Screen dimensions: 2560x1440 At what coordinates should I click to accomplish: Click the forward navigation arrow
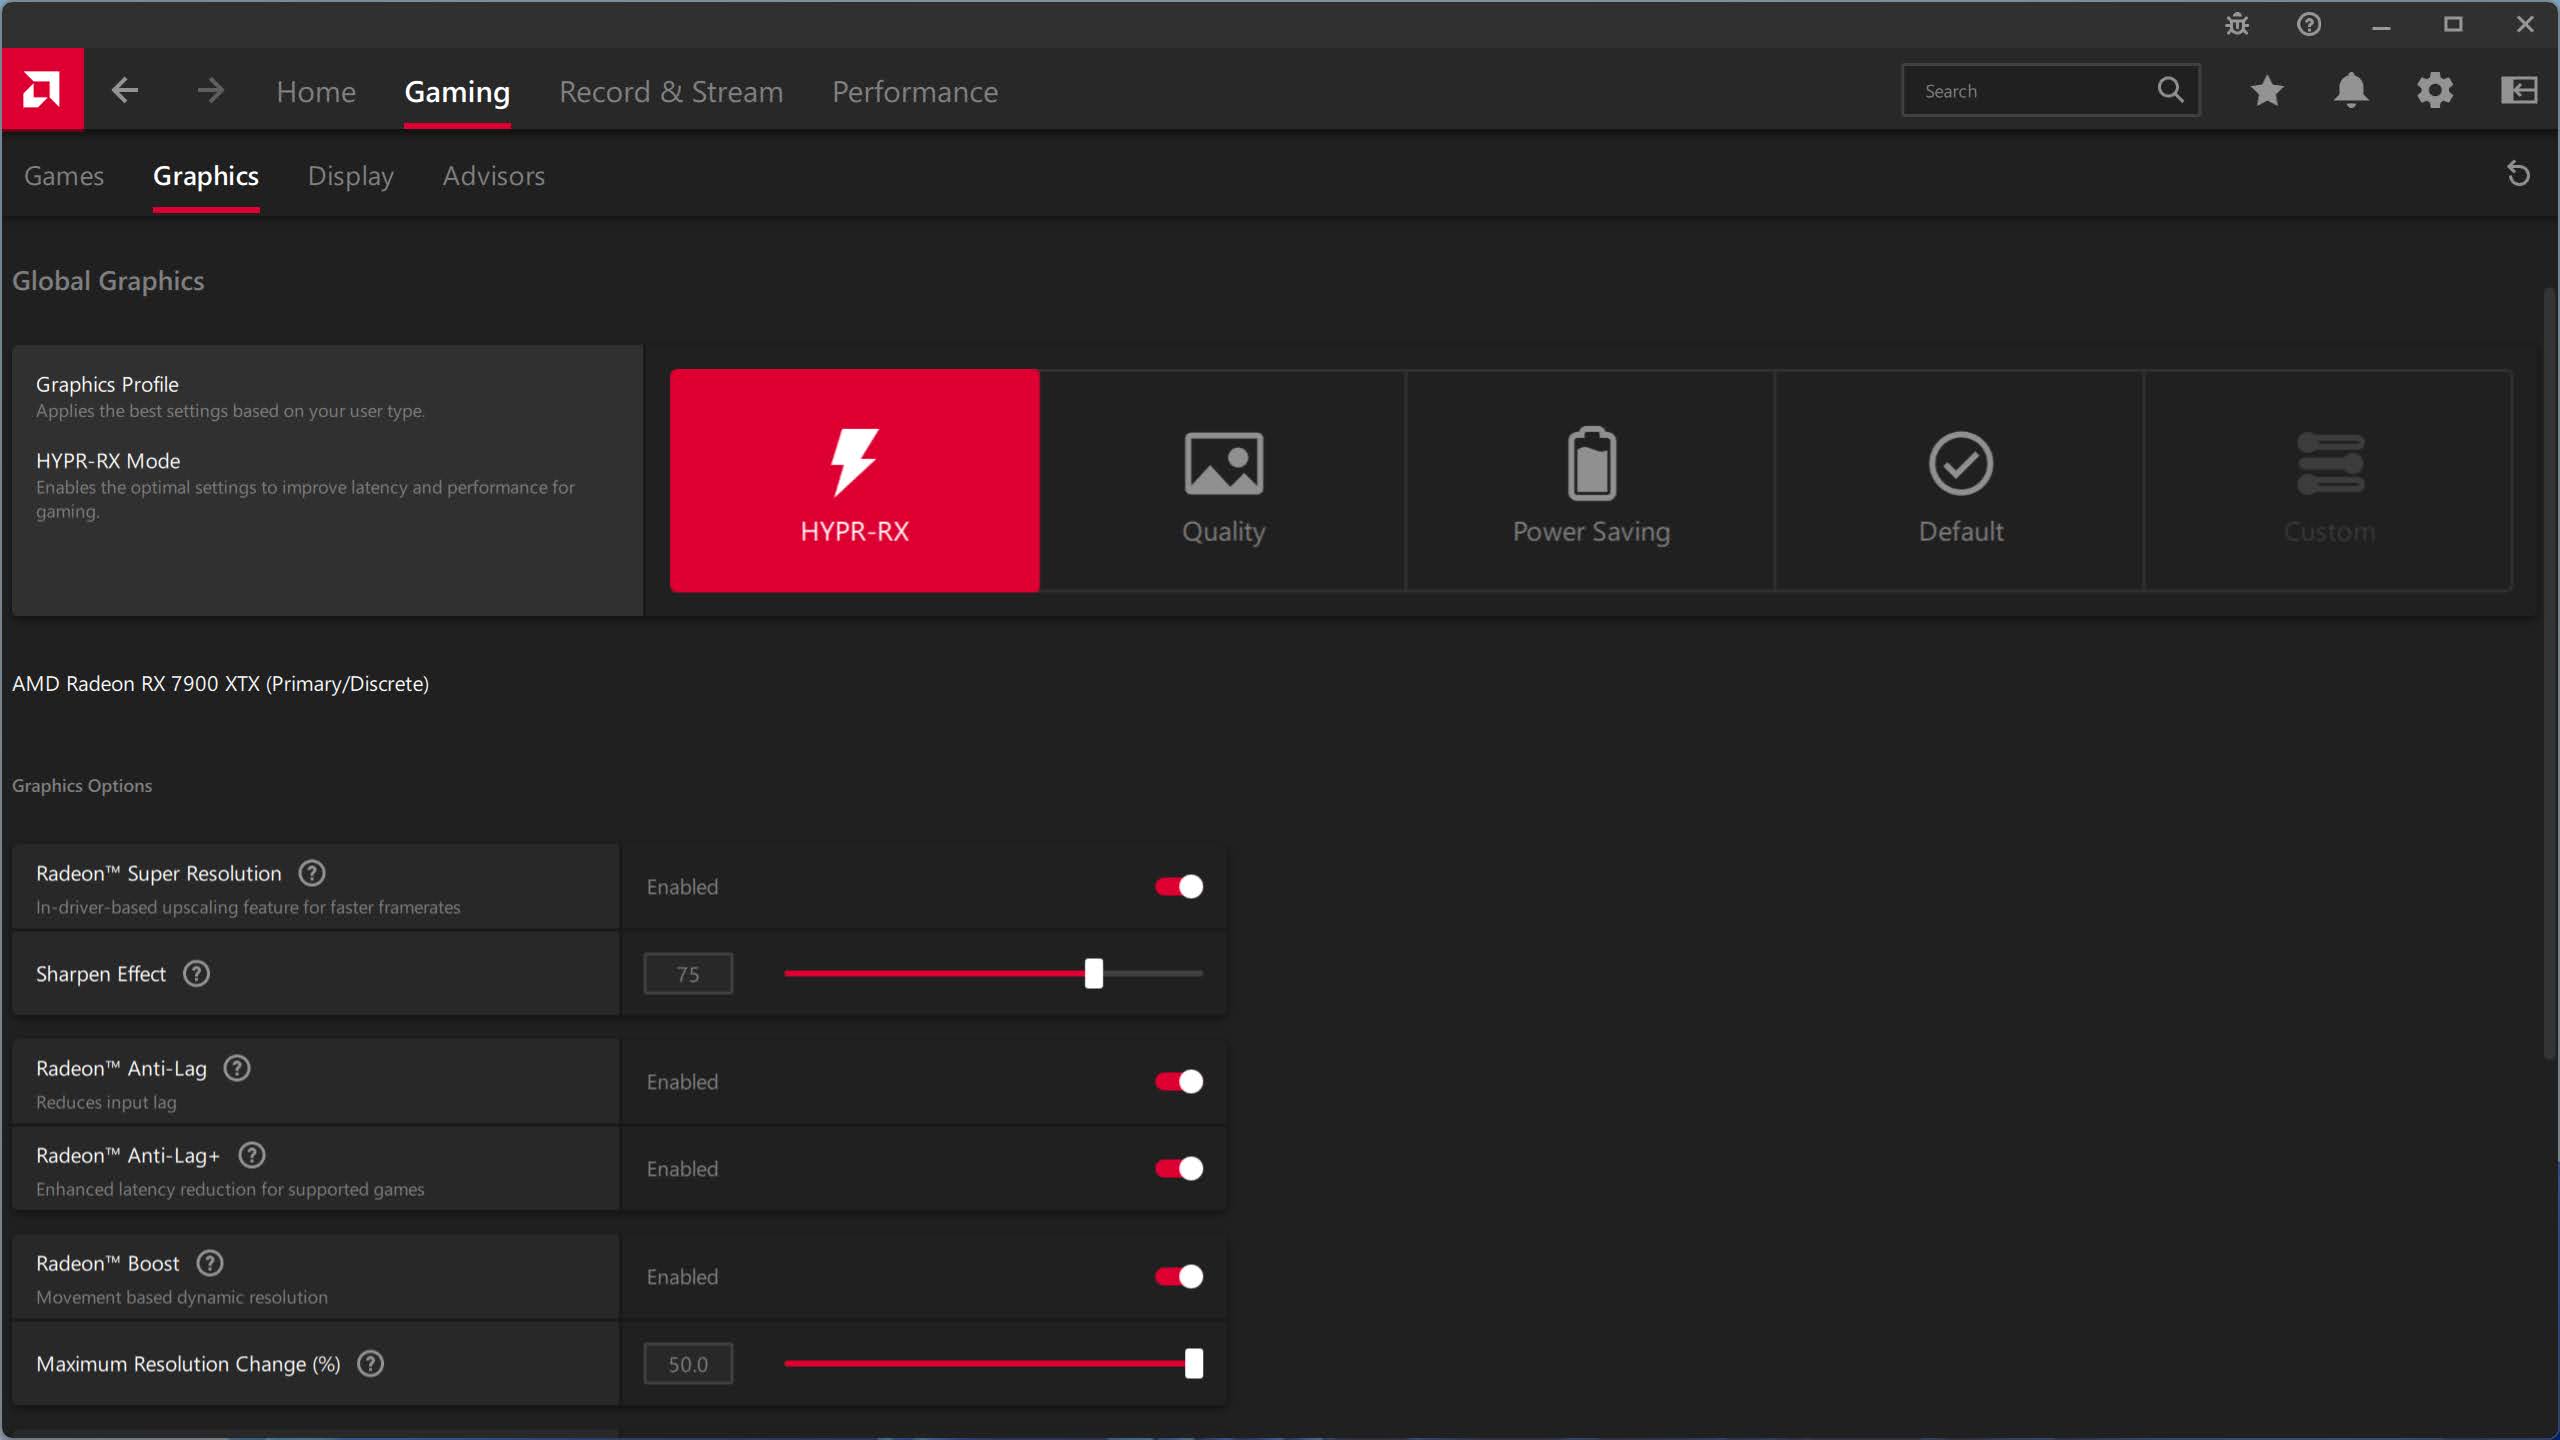coord(210,89)
